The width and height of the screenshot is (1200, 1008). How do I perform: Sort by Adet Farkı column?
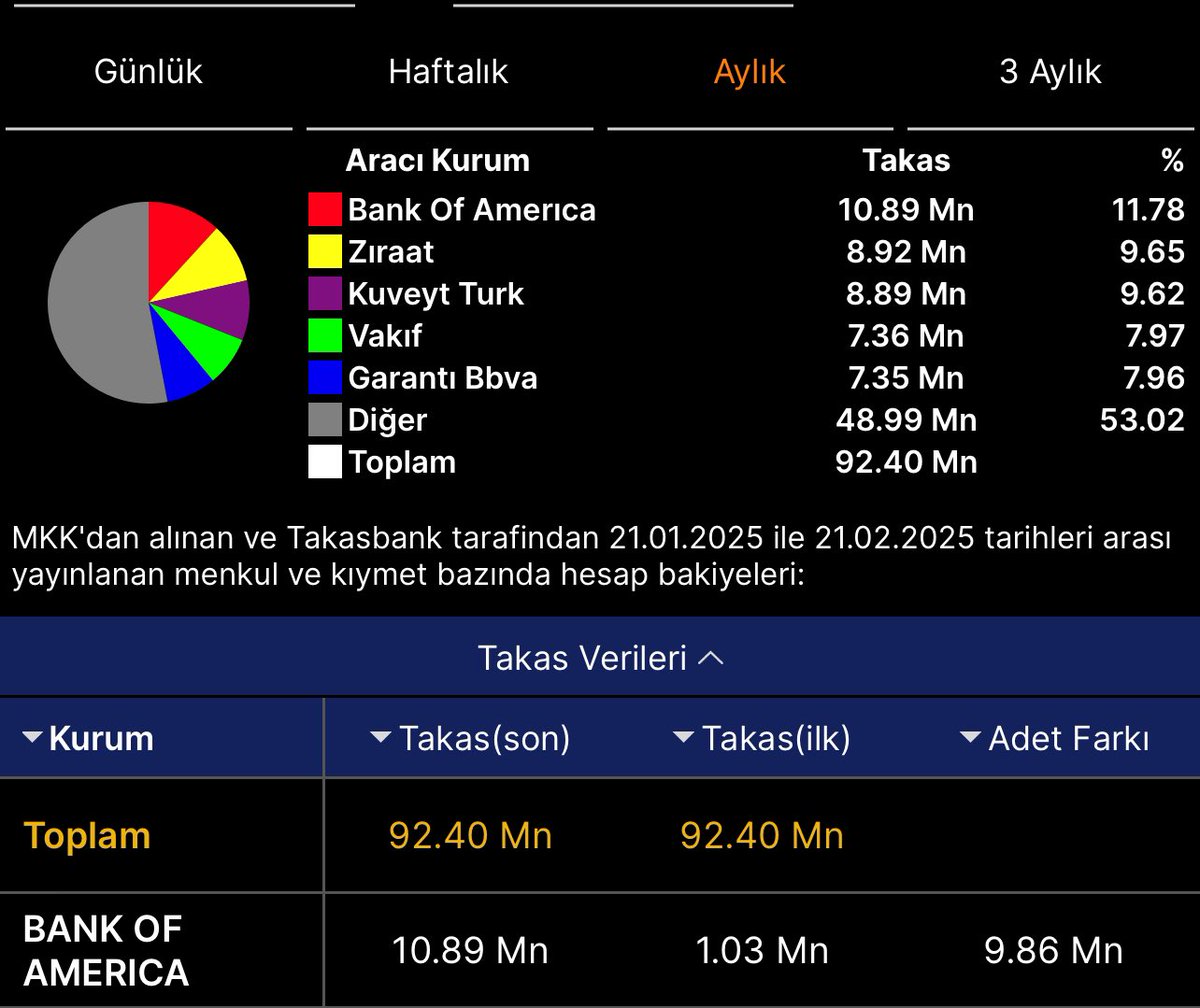click(x=1056, y=739)
